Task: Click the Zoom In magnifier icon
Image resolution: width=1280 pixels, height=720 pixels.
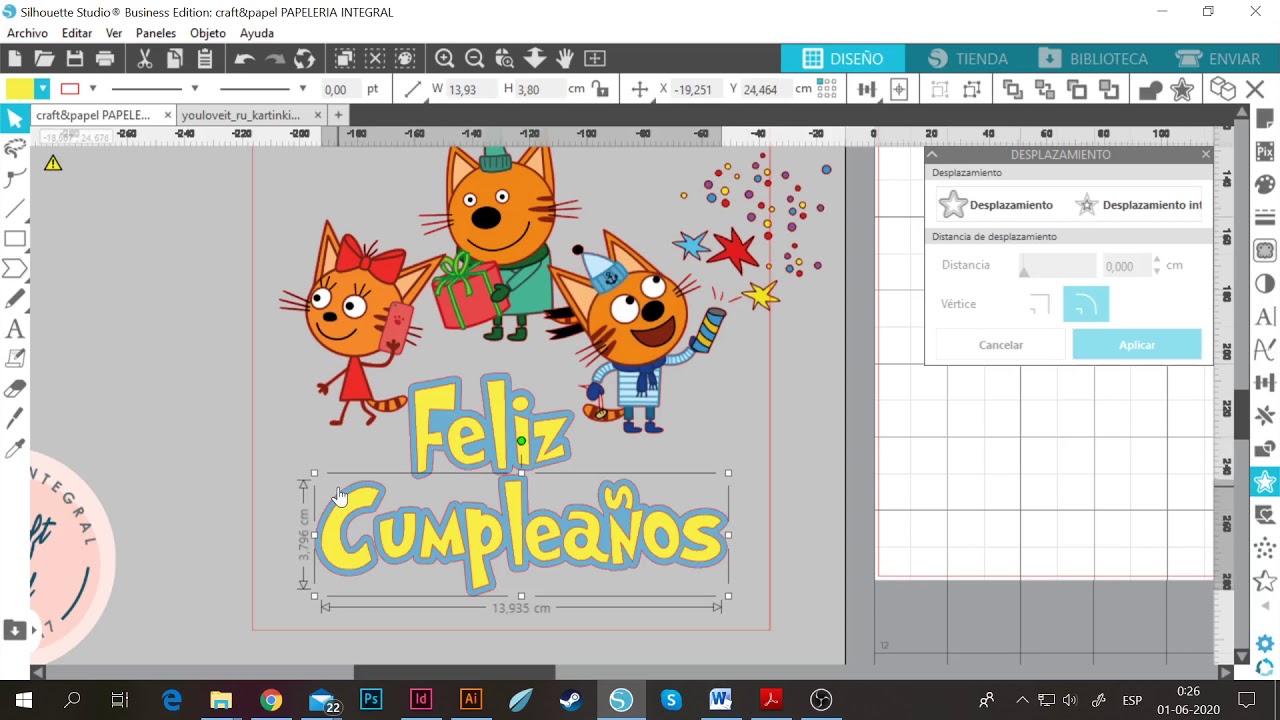Action: pyautogui.click(x=445, y=58)
